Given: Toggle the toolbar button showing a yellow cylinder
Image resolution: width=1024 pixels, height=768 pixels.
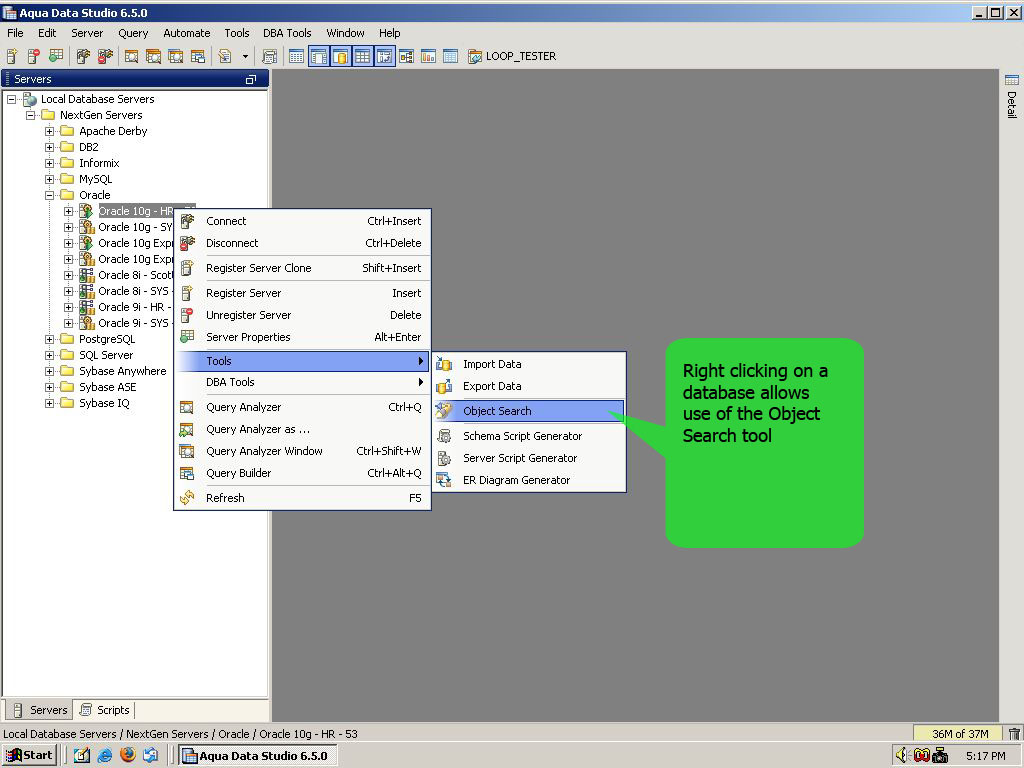Looking at the screenshot, I should (x=340, y=56).
